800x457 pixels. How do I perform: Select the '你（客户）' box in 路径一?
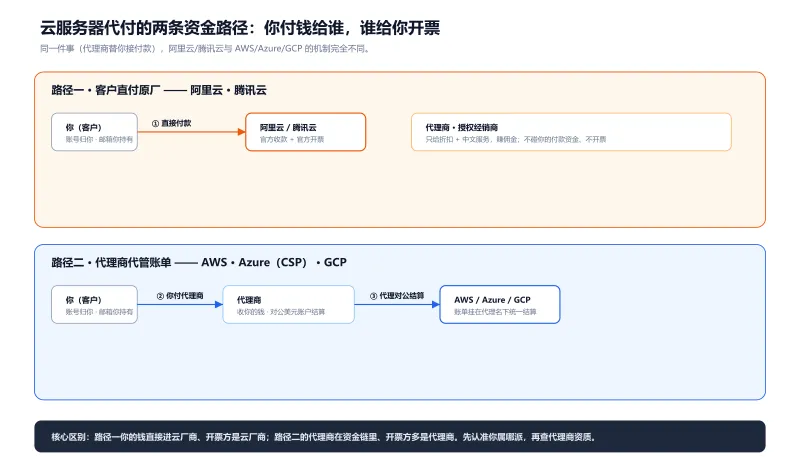(94, 132)
